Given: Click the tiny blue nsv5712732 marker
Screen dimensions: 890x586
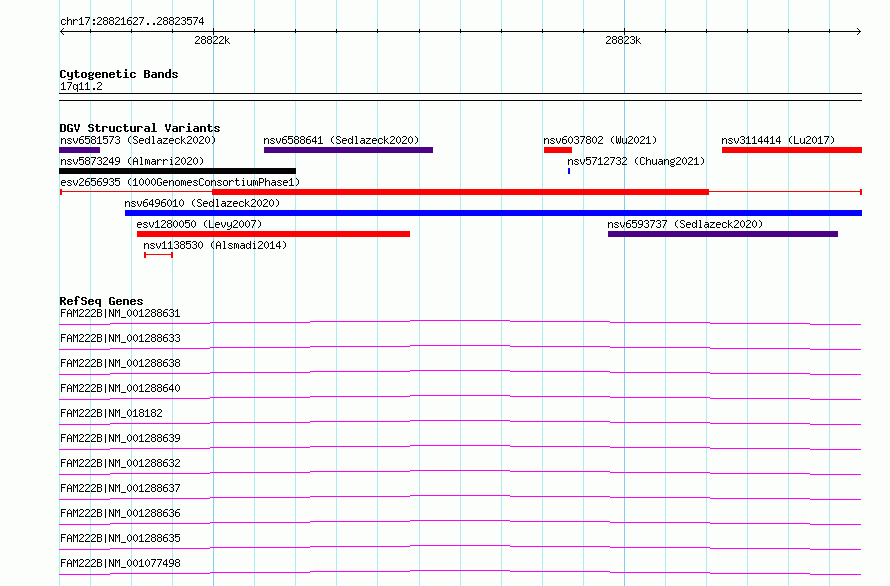Looking at the screenshot, I should pos(569,171).
